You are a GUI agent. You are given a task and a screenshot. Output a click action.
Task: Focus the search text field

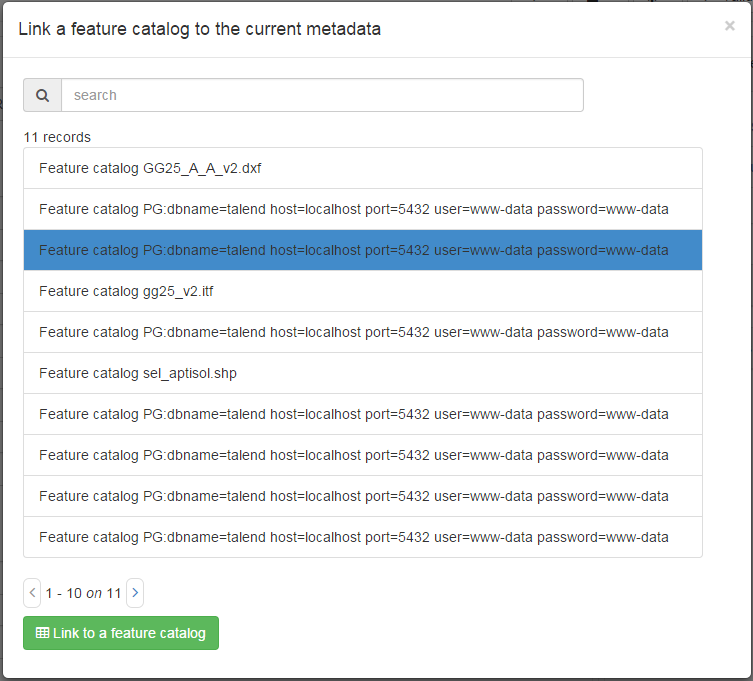click(x=322, y=95)
